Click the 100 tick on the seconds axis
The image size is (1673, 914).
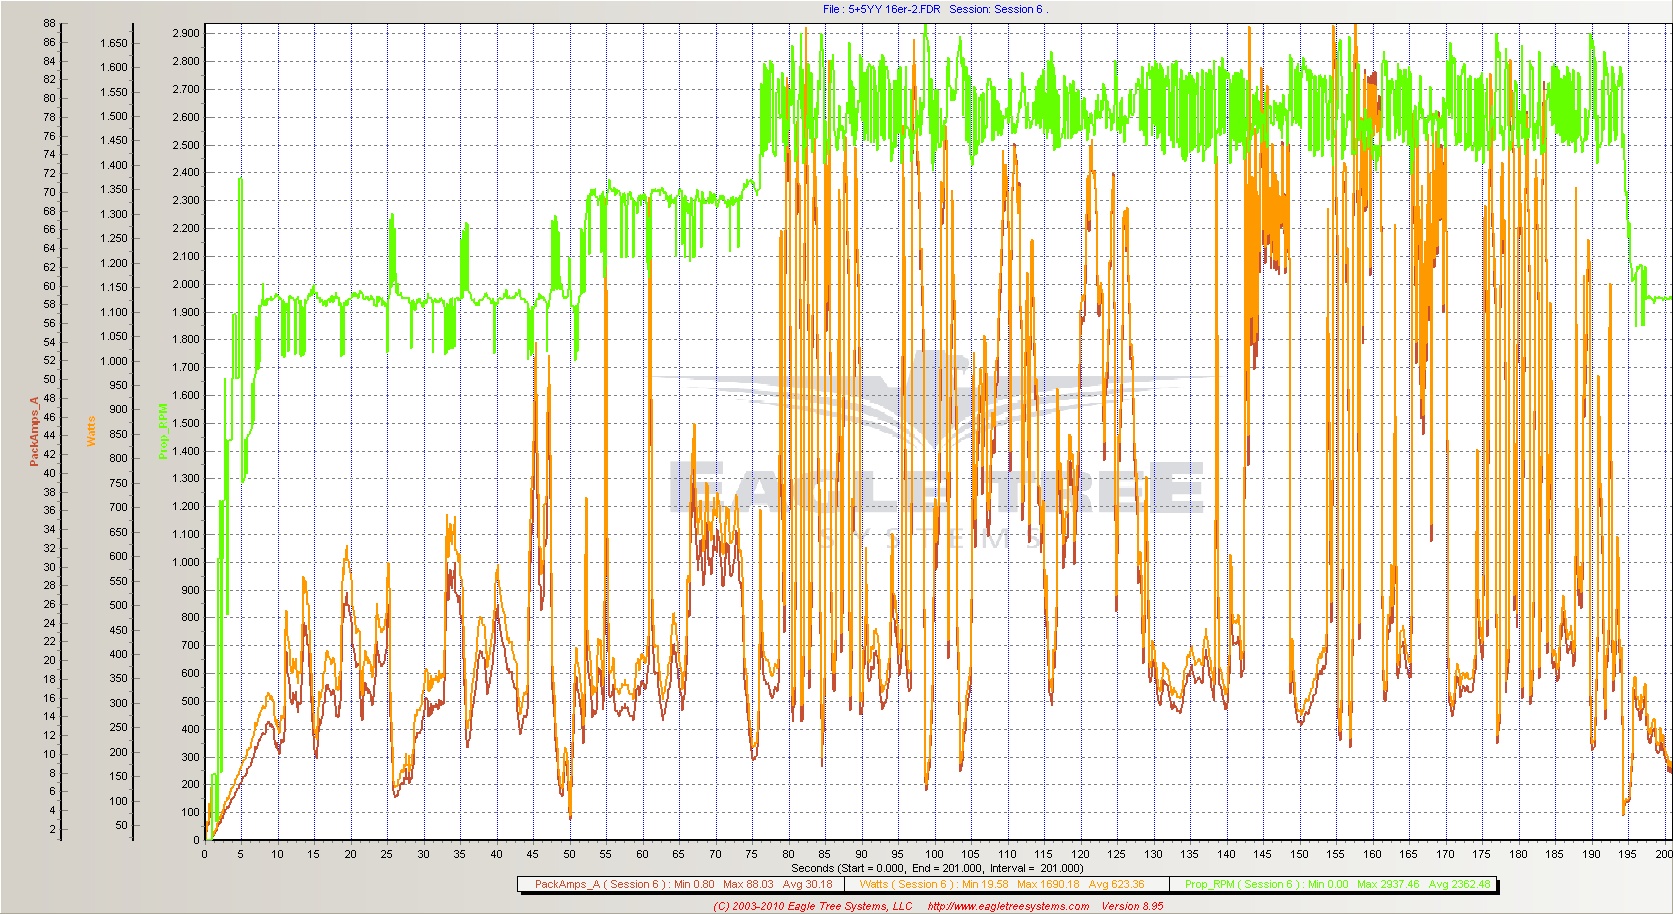point(934,854)
